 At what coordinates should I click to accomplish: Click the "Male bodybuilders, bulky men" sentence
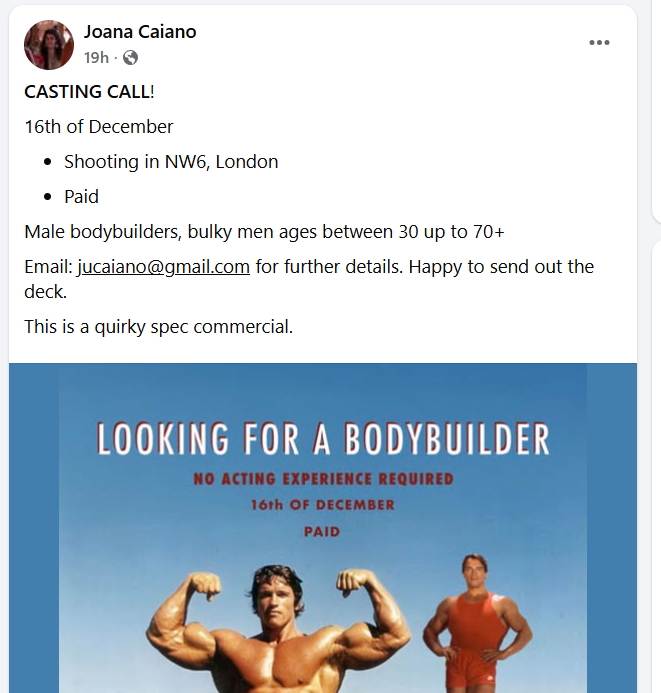tap(264, 232)
